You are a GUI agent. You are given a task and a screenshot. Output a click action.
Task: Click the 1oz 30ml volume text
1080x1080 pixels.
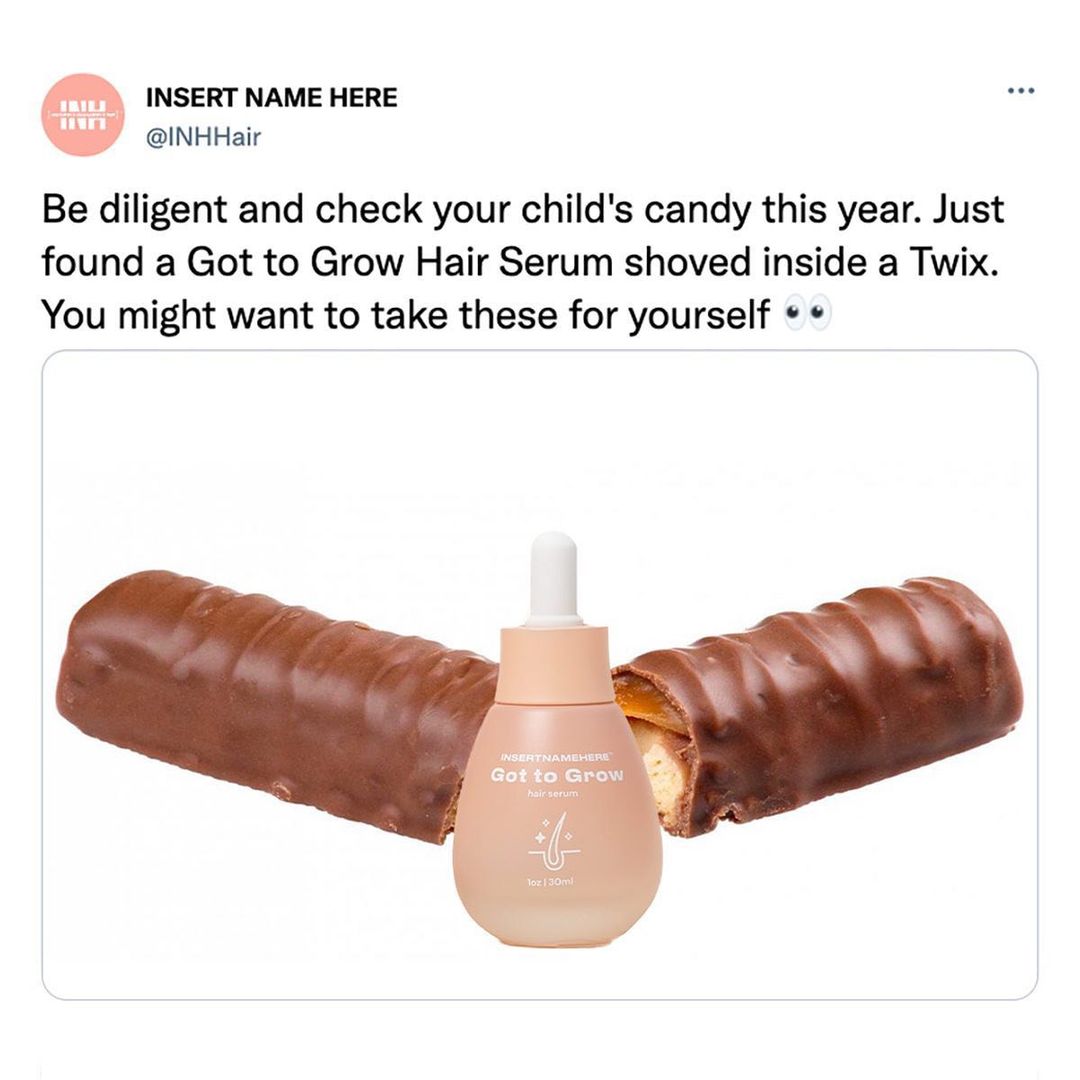coord(557,882)
